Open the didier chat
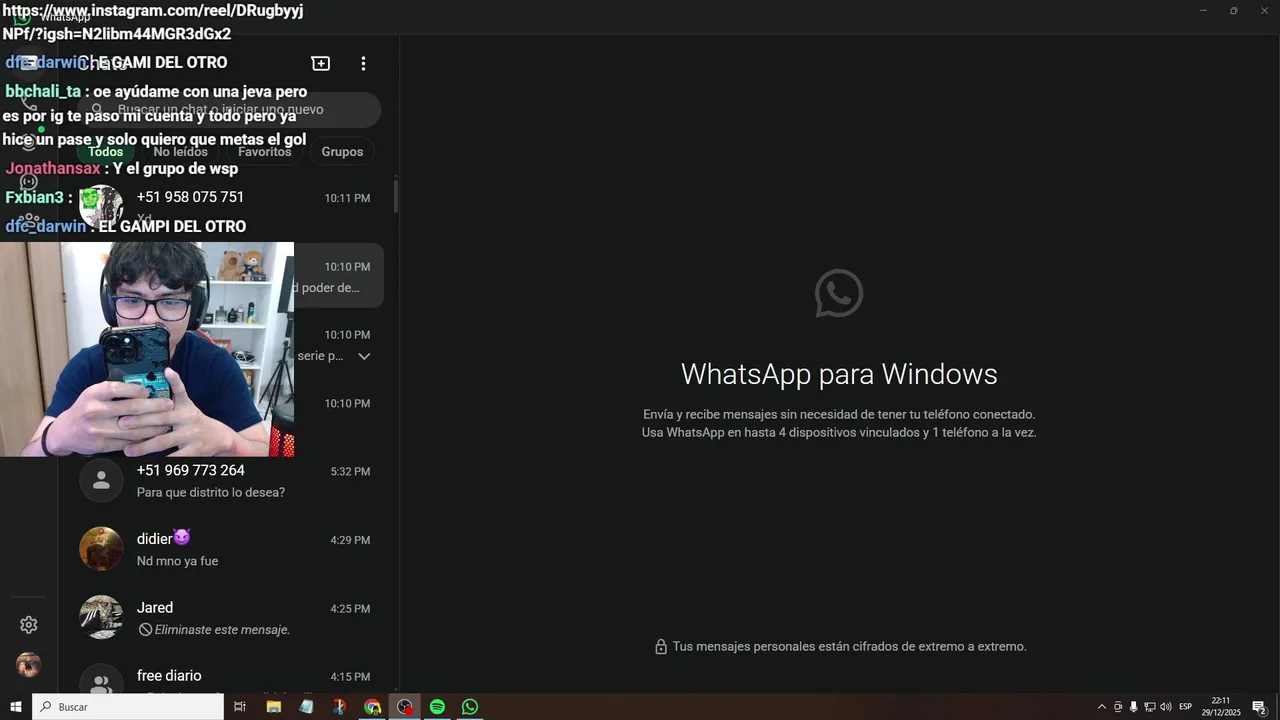The width and height of the screenshot is (1280, 720). [x=230, y=549]
